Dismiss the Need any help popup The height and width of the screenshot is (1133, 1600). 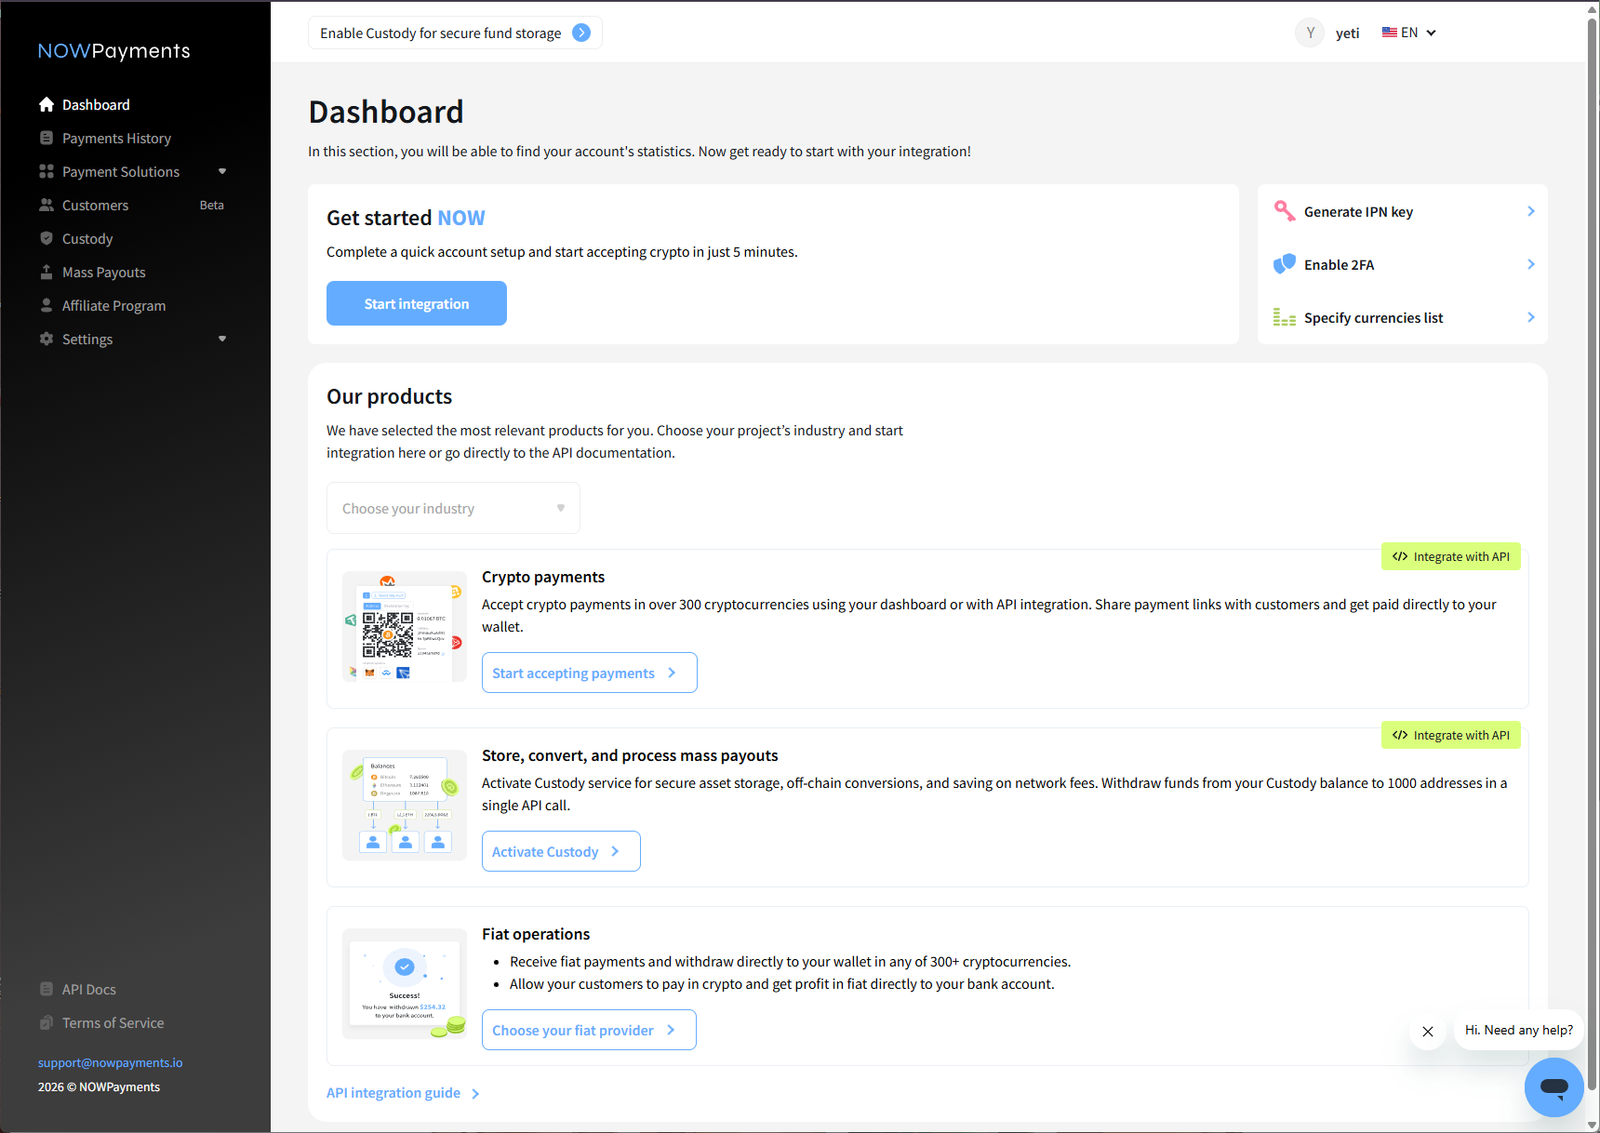(x=1427, y=1031)
